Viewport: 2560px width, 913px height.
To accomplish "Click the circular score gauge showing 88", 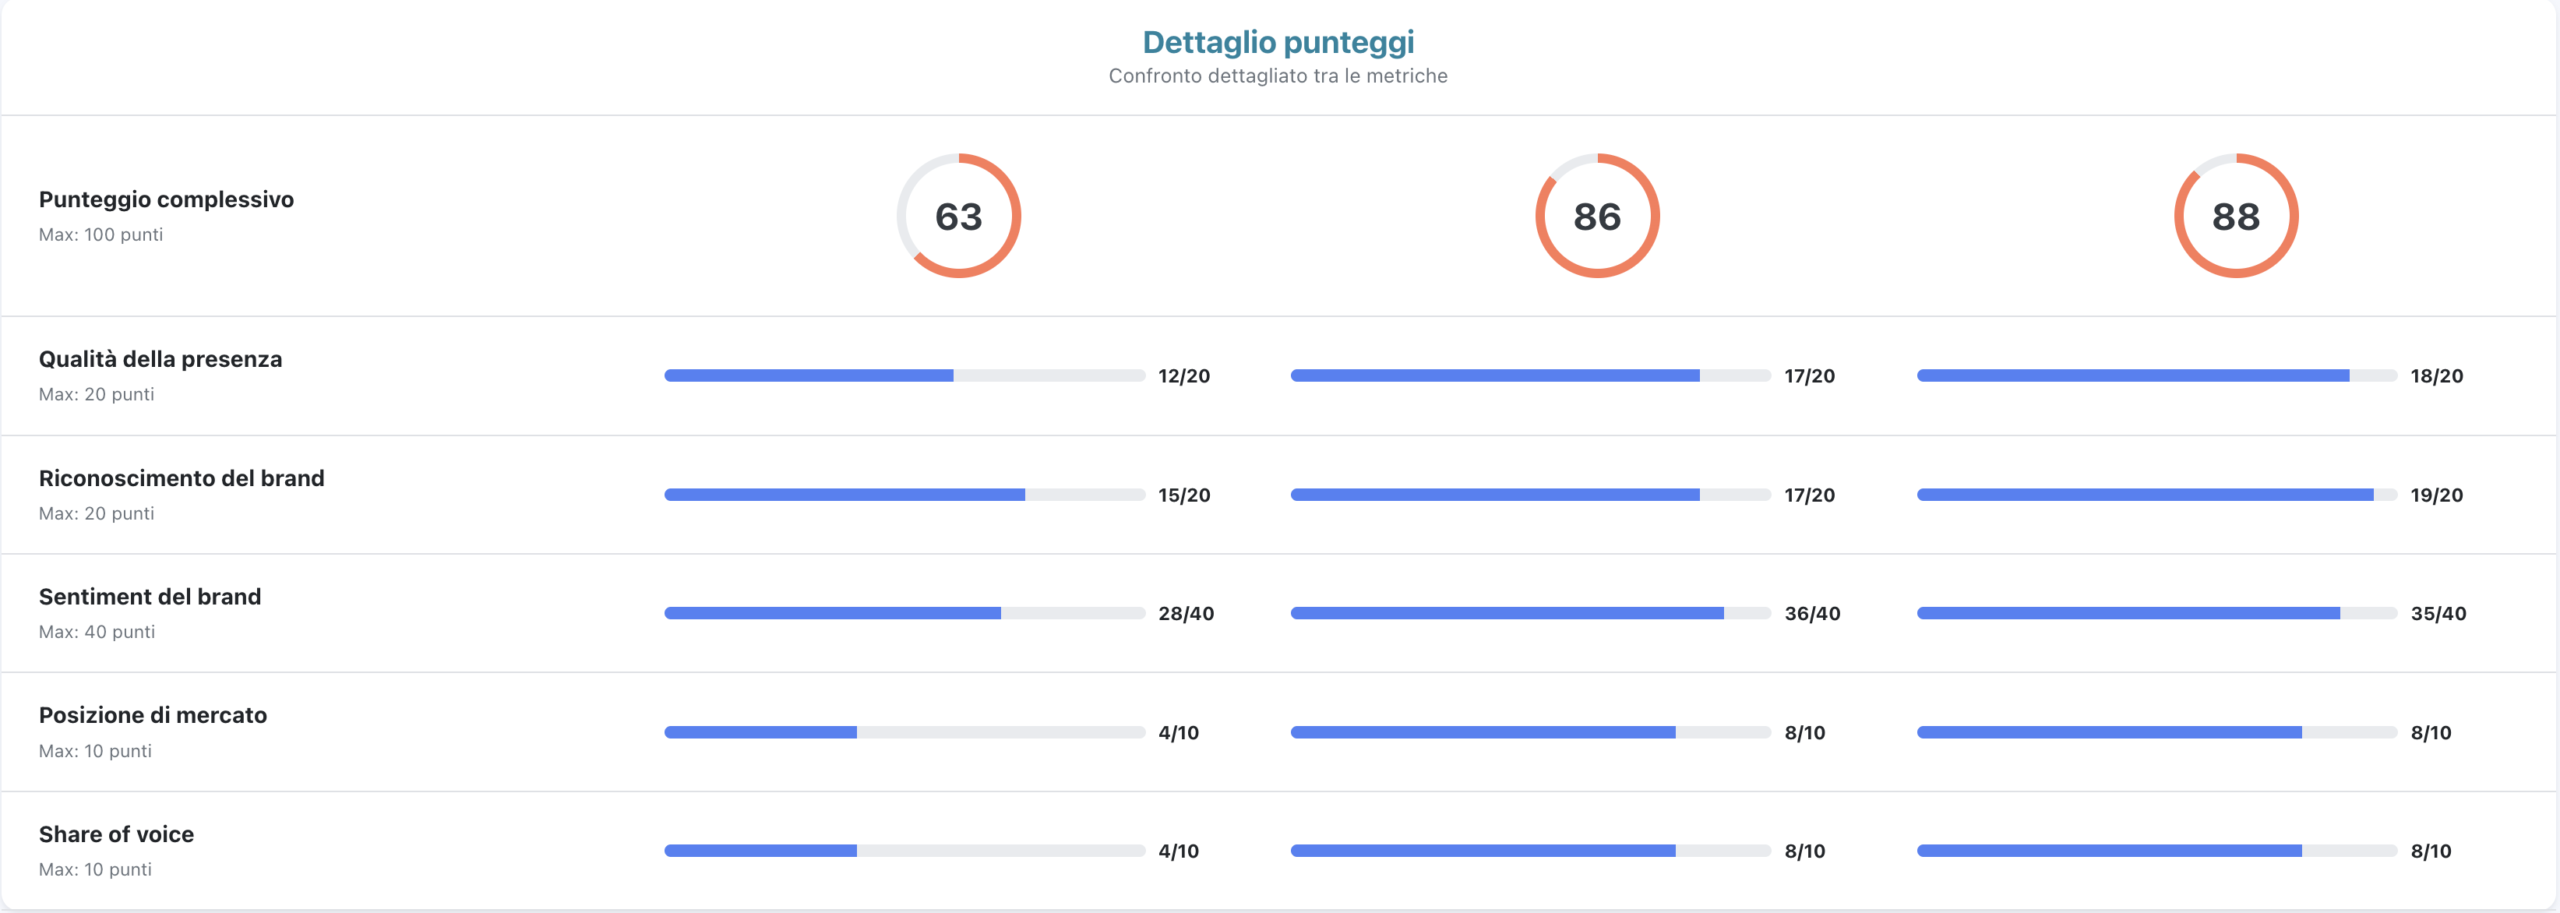I will pos(2236,216).
